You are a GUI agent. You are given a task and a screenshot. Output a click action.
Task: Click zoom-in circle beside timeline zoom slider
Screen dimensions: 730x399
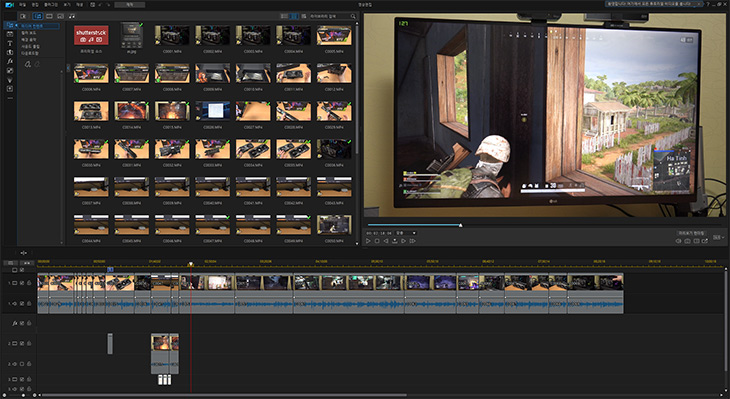(x=34, y=395)
